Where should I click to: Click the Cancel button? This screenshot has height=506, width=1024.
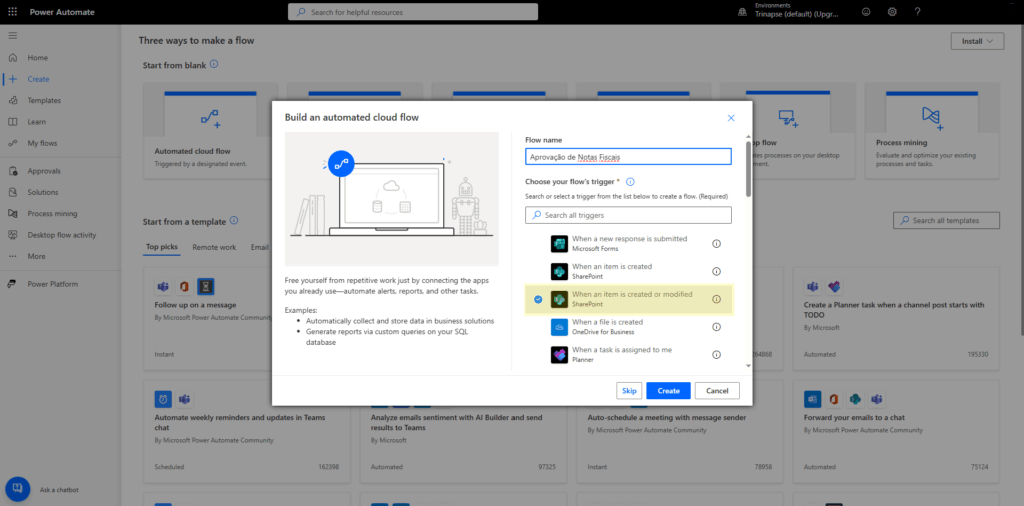717,390
